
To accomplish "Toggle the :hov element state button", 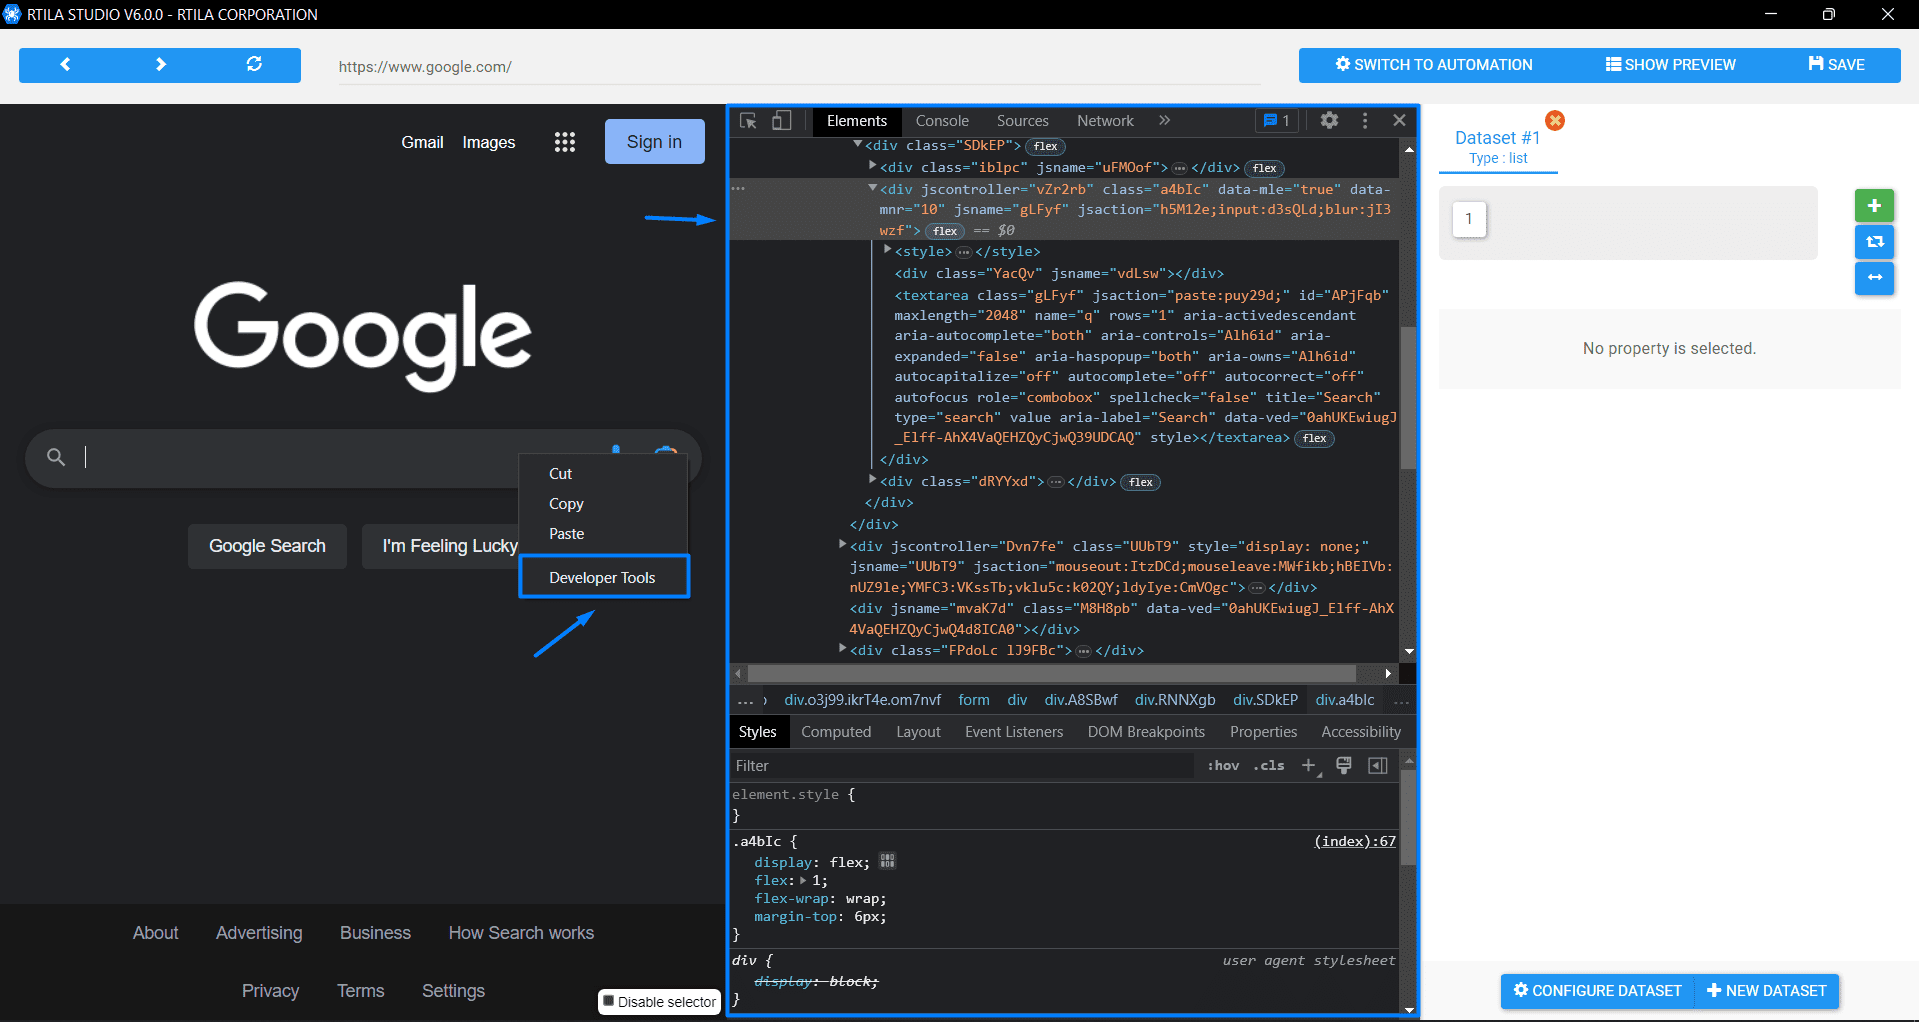I will (1223, 766).
